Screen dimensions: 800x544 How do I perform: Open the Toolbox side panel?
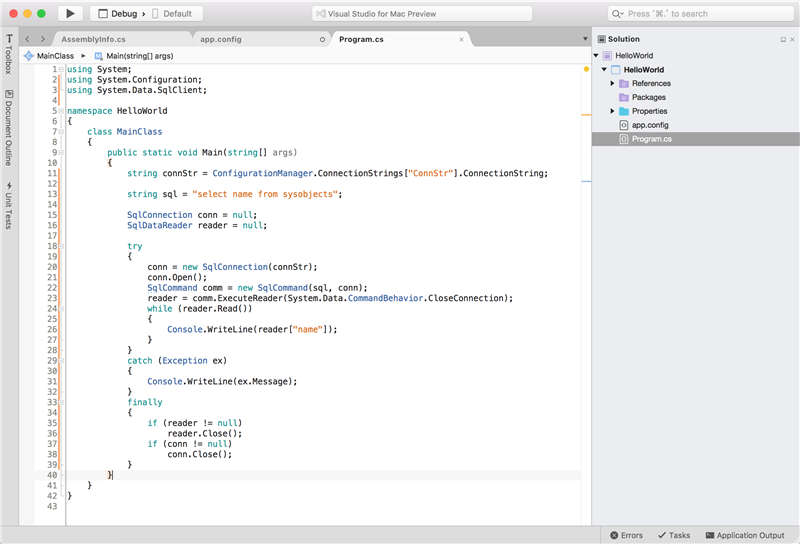[9, 55]
